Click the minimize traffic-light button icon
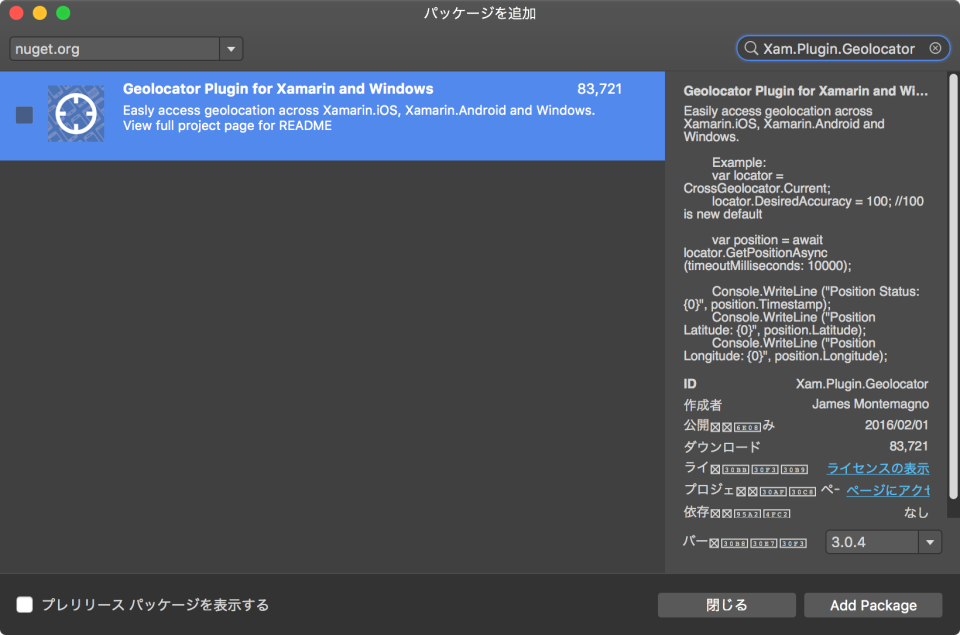The height and width of the screenshot is (635, 960). pyautogui.click(x=38, y=13)
